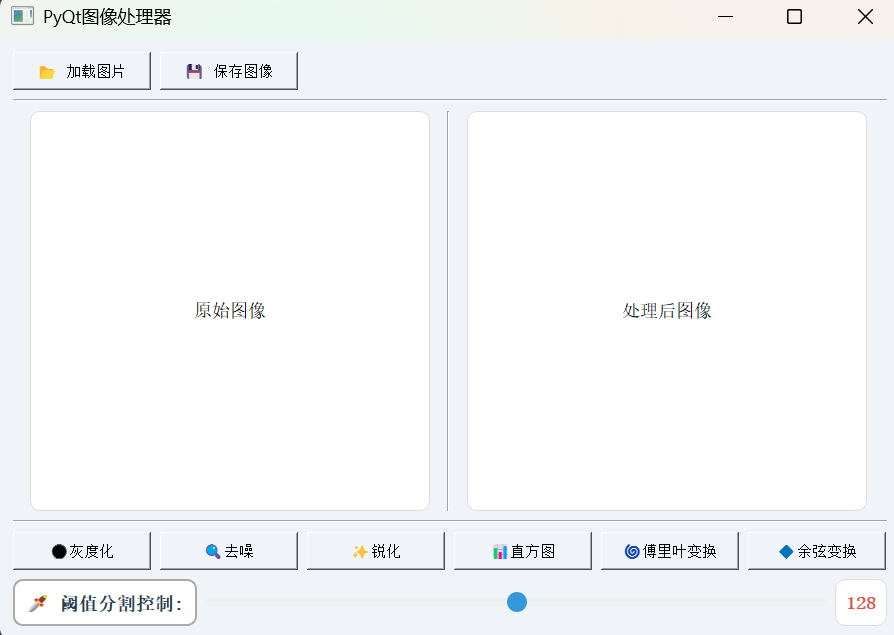The height and width of the screenshot is (635, 894).
Task: Click the blue threshold slider handle
Action: [x=517, y=602]
